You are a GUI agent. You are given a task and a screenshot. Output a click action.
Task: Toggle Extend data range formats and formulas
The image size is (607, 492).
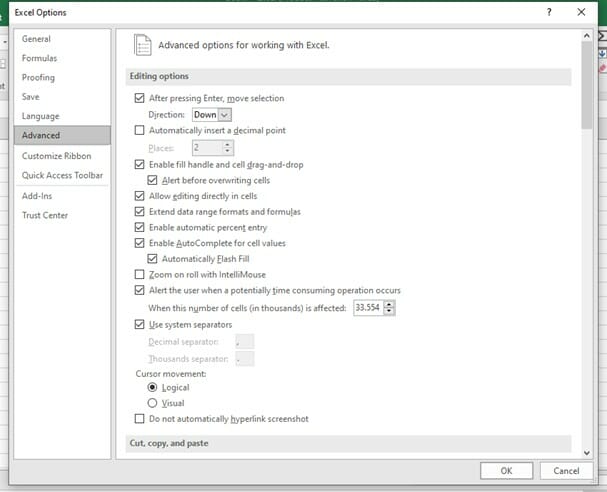click(139, 212)
